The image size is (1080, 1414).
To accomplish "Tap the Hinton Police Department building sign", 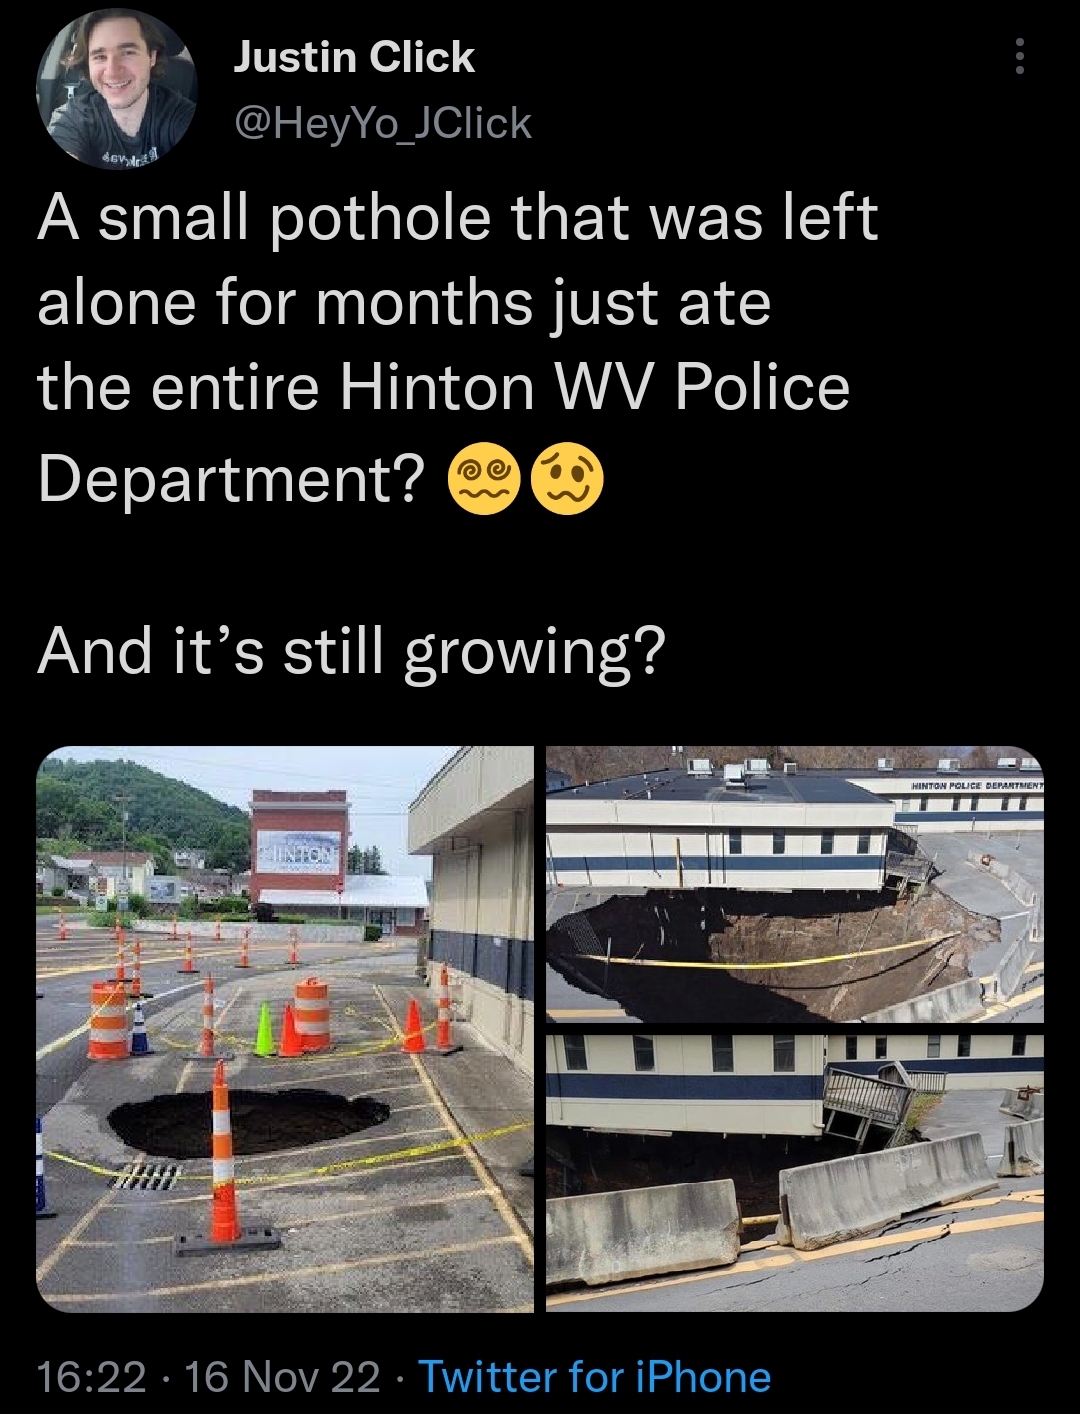I will click(976, 788).
